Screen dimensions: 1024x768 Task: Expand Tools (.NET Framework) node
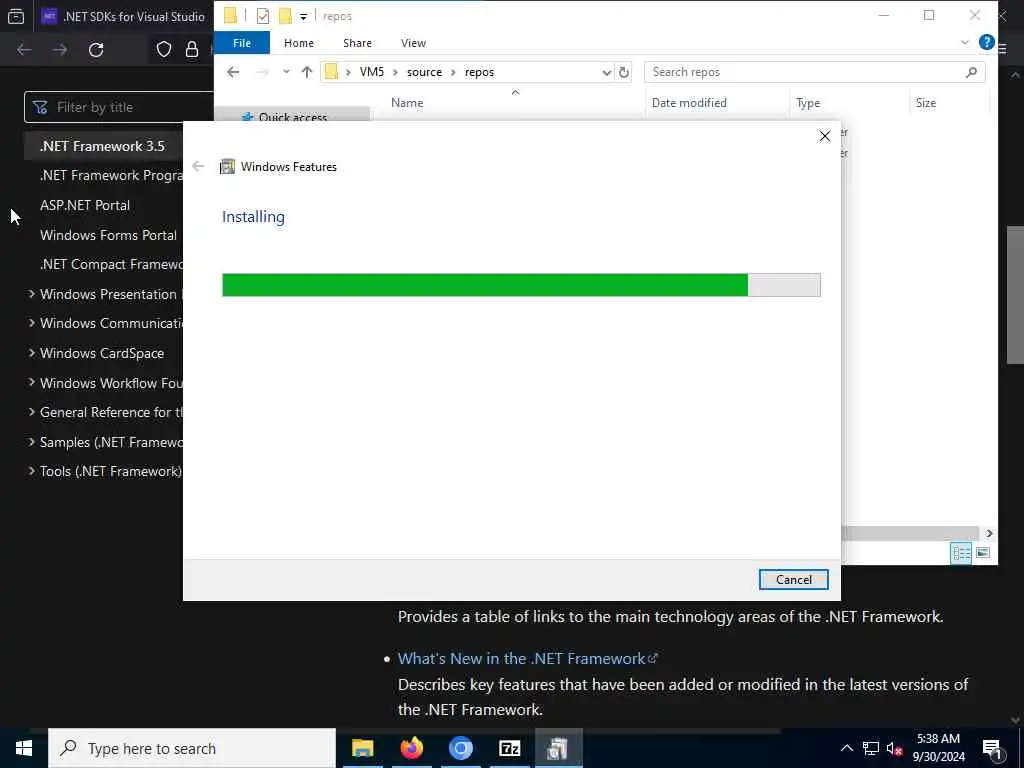click(31, 471)
